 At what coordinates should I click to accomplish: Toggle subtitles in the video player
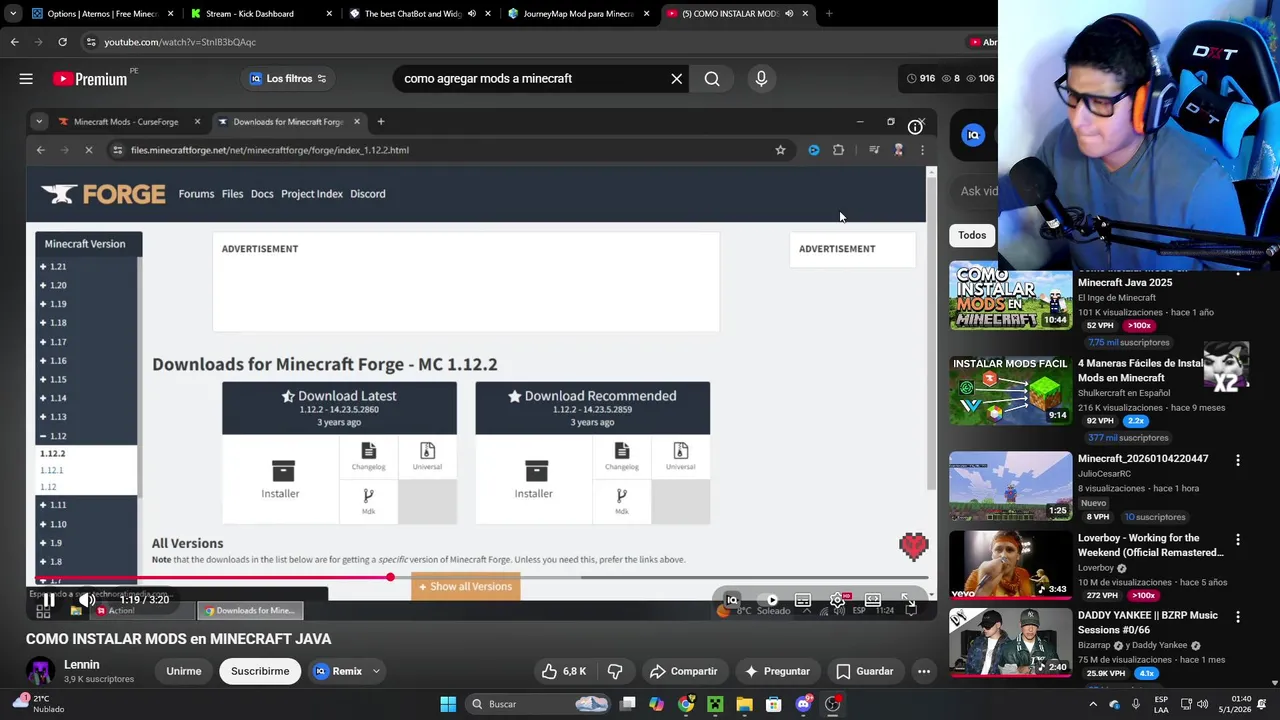click(802, 600)
